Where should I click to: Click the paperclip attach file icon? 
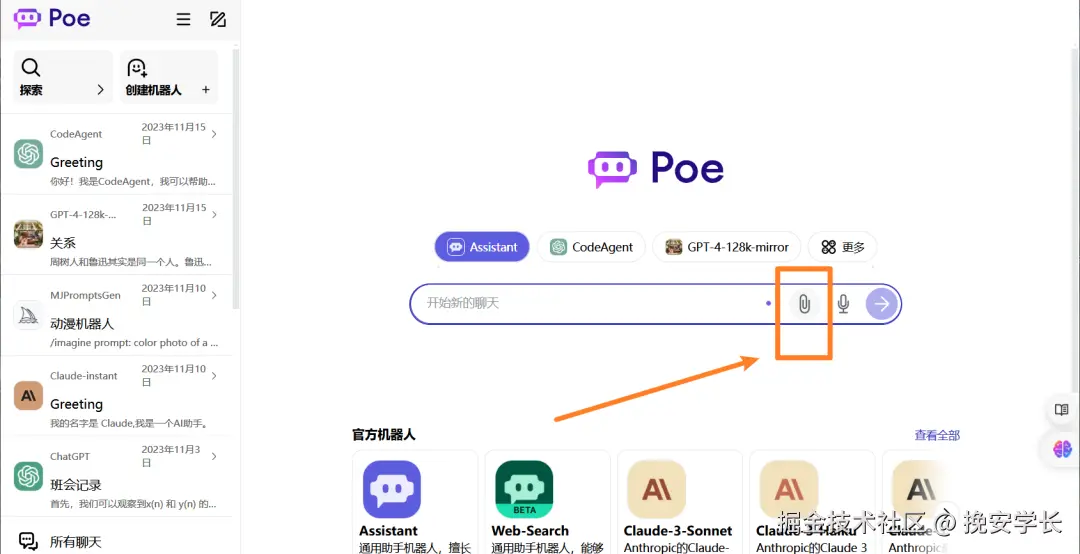[x=803, y=303]
